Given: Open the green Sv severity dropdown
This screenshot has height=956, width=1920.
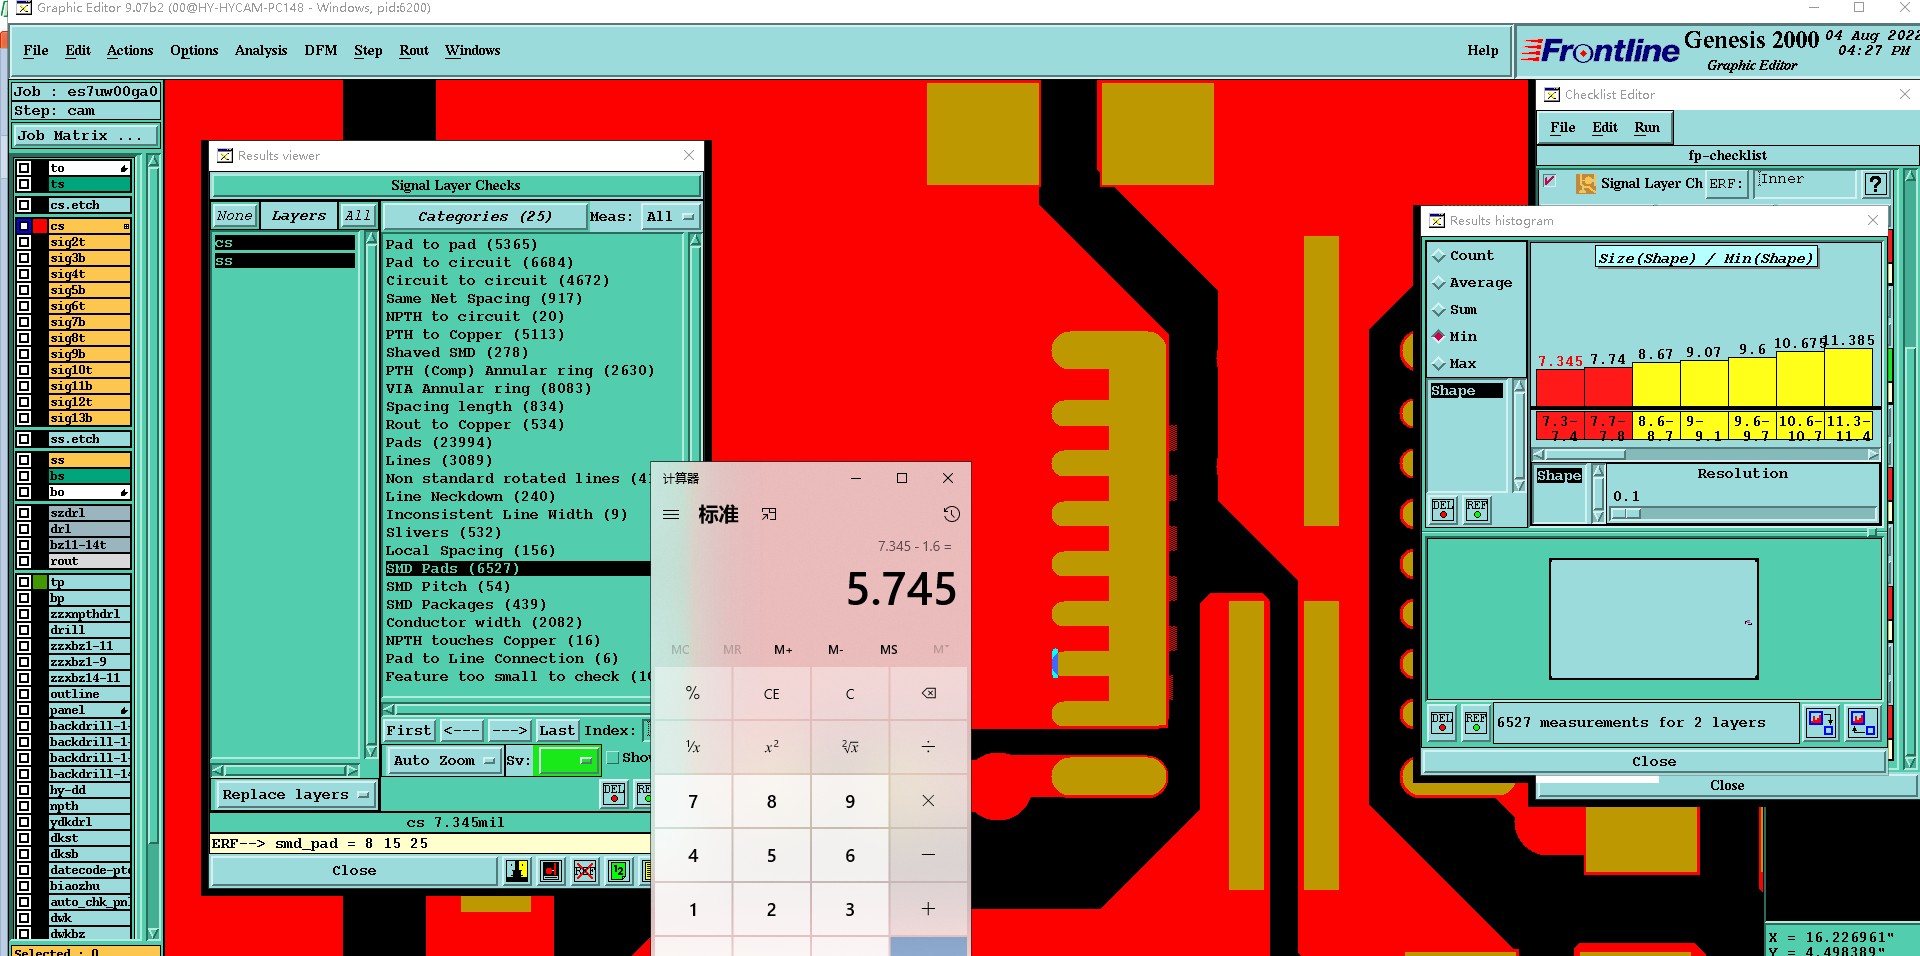Looking at the screenshot, I should pyautogui.click(x=568, y=761).
